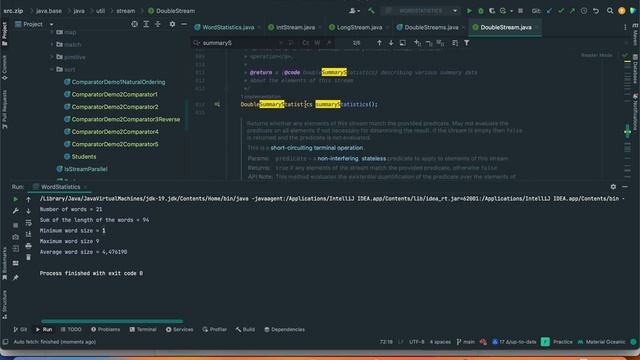This screenshot has height=360, width=640.
Task: Switch to the WordStatistics.java editor tab
Action: [x=228, y=27]
